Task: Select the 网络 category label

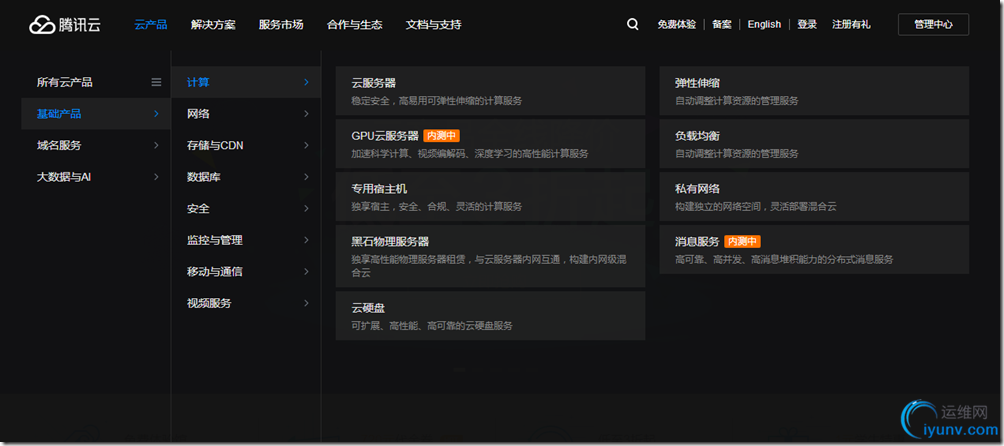Action: pyautogui.click(x=198, y=114)
